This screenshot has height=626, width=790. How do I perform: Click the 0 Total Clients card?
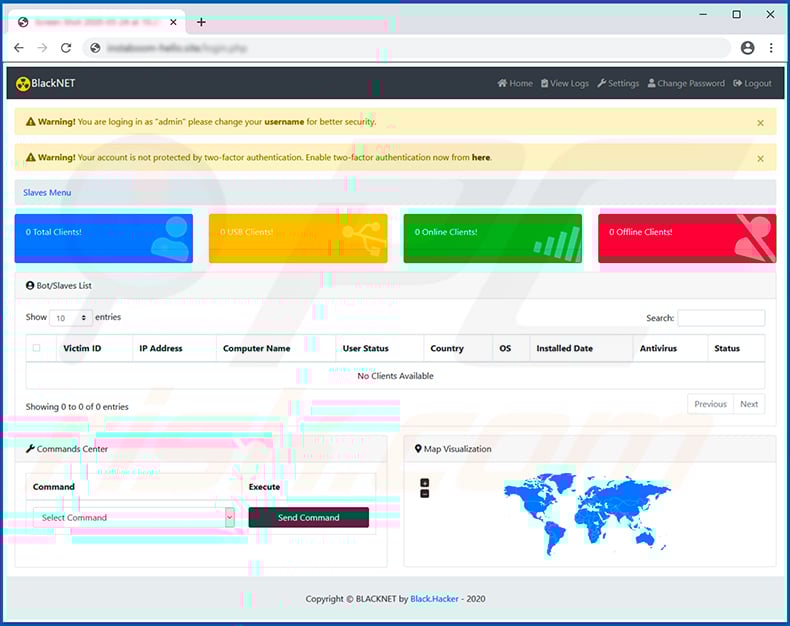pyautogui.click(x=104, y=238)
